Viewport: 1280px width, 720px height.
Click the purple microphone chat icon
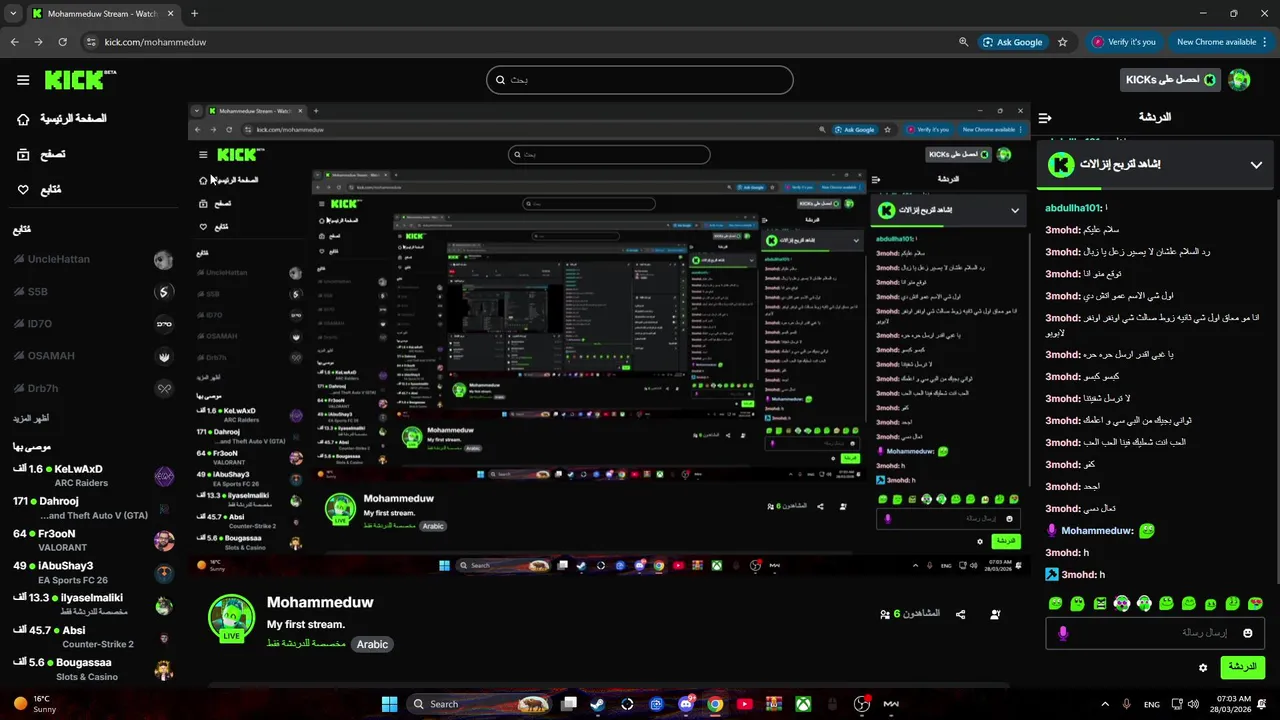(x=1063, y=633)
